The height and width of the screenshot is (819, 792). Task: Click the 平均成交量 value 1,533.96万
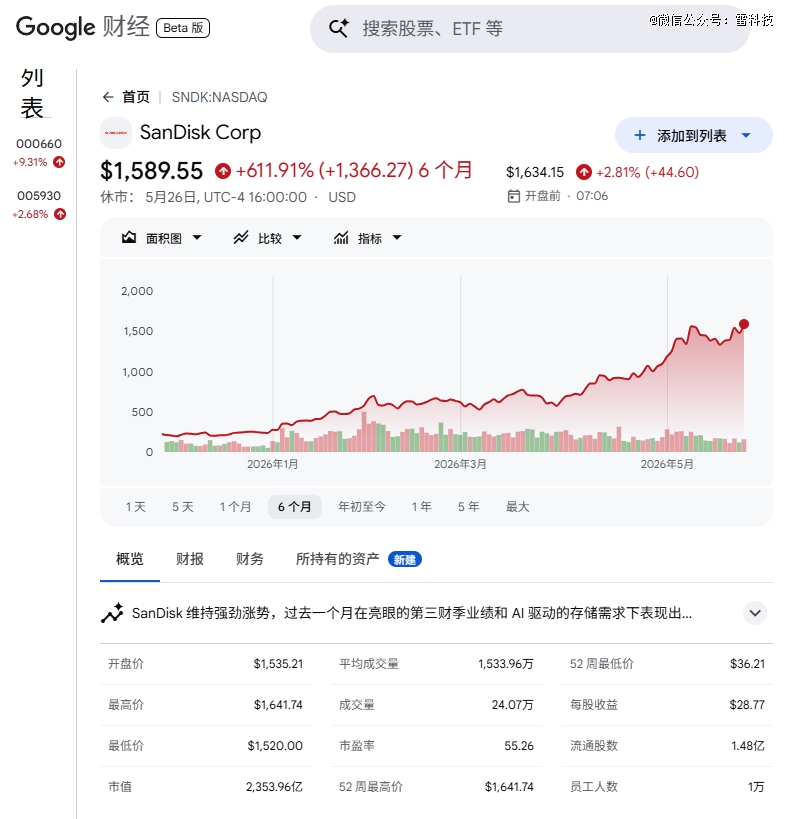pos(506,664)
